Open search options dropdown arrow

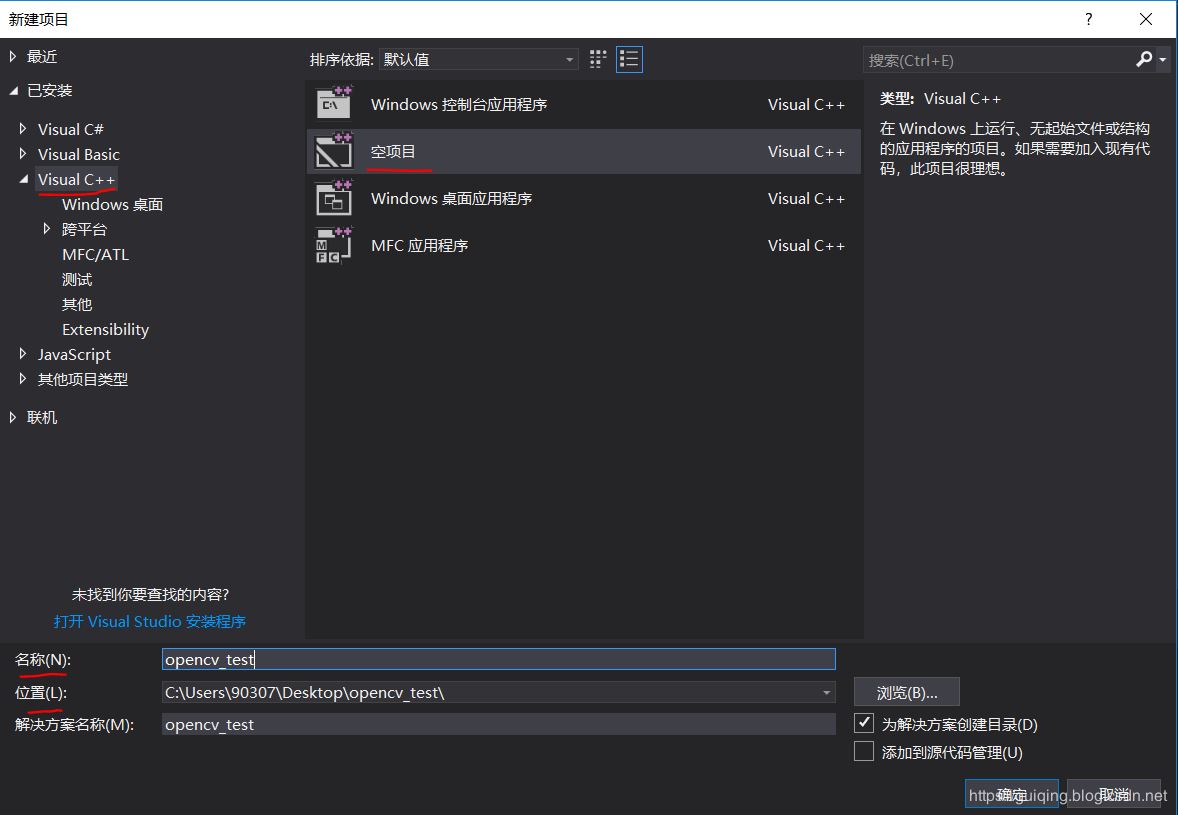[1162, 59]
